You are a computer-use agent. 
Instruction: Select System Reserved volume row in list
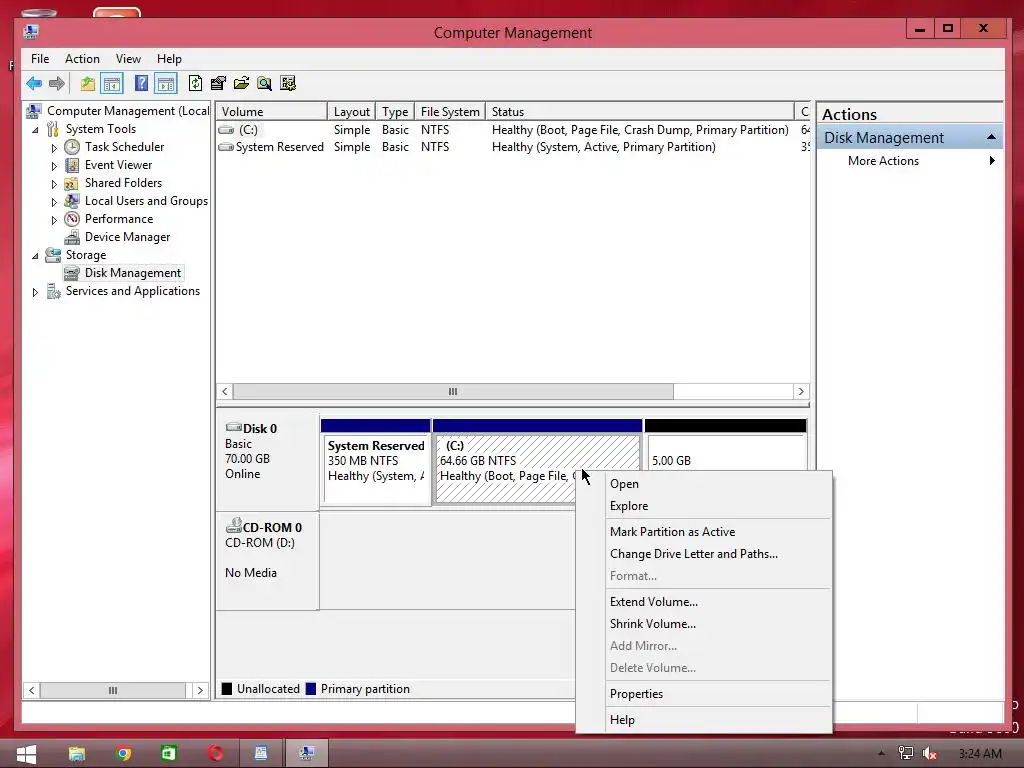coord(513,147)
